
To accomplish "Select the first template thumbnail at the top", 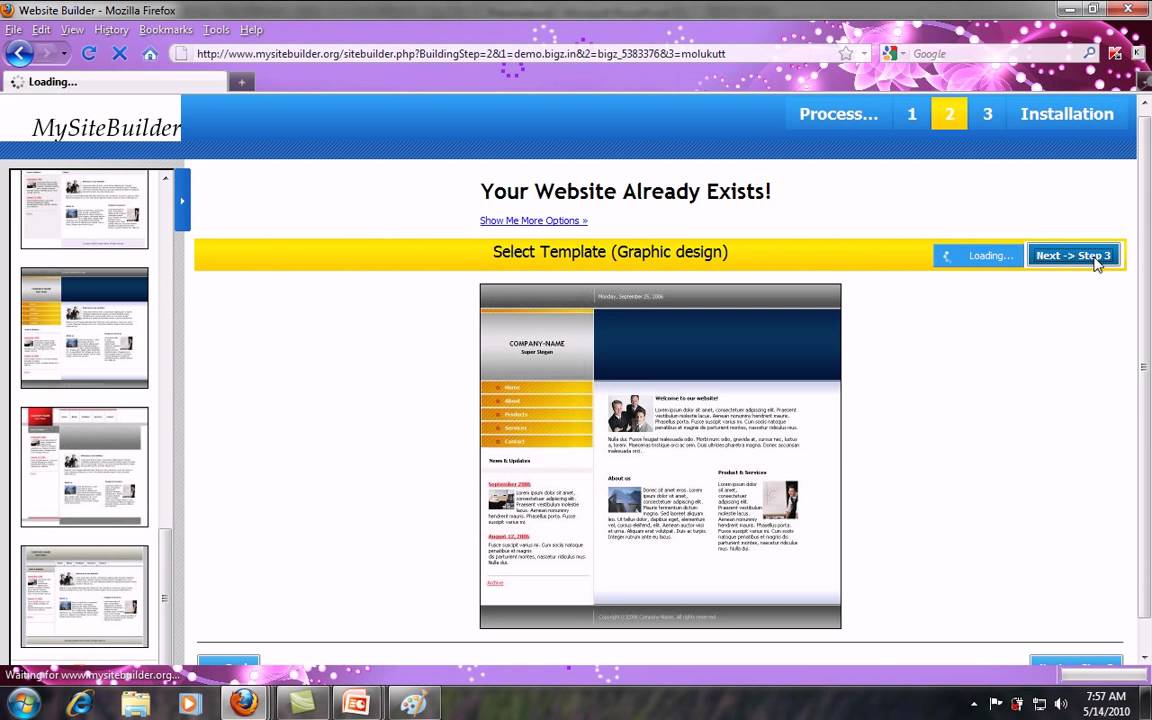I will point(84,209).
